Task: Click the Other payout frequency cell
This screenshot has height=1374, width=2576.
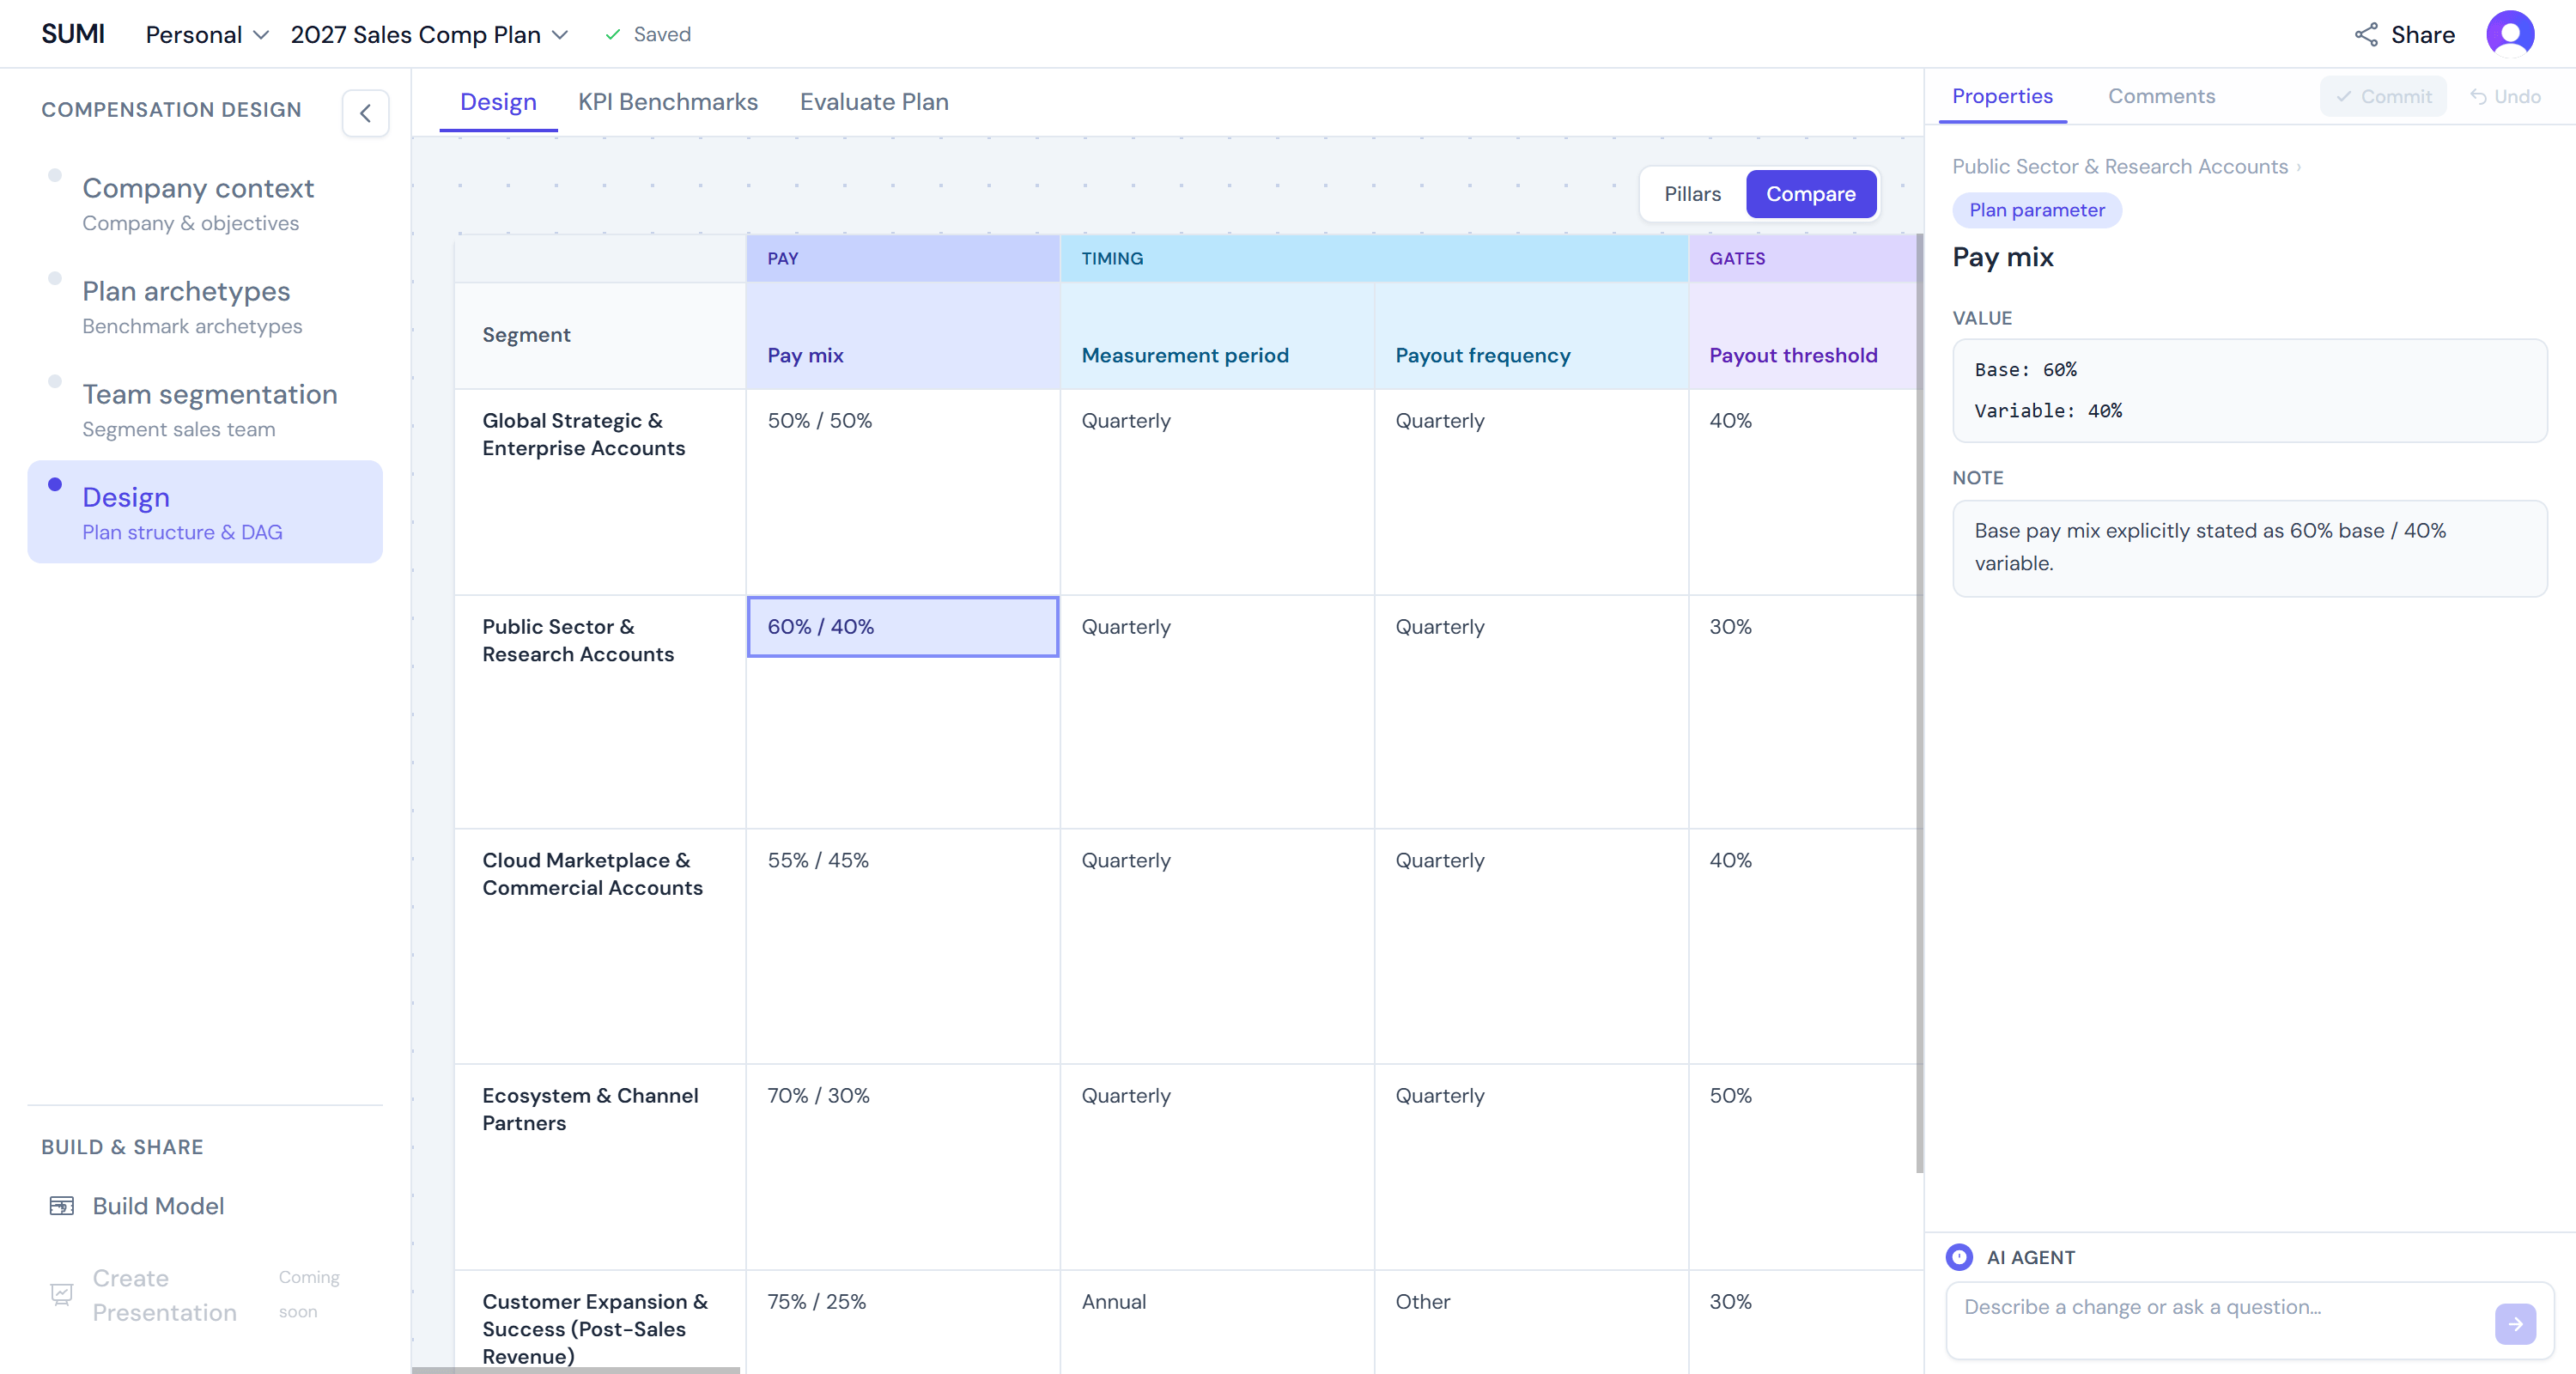Action: (1530, 1302)
